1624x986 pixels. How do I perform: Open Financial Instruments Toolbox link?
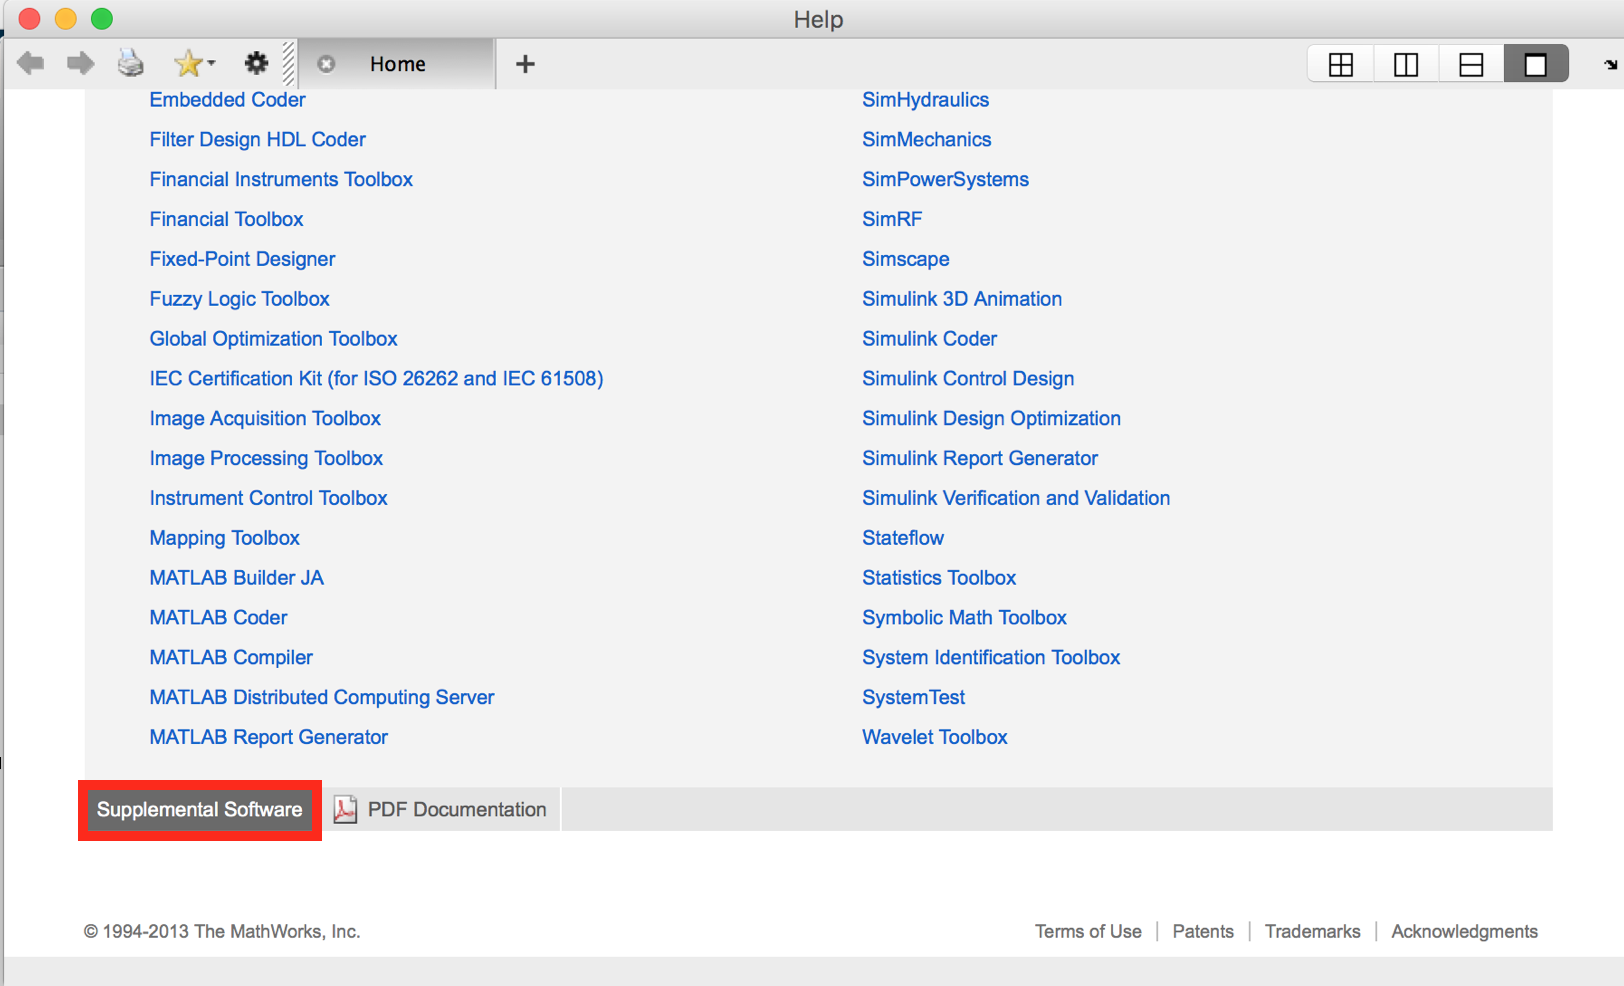tap(281, 180)
